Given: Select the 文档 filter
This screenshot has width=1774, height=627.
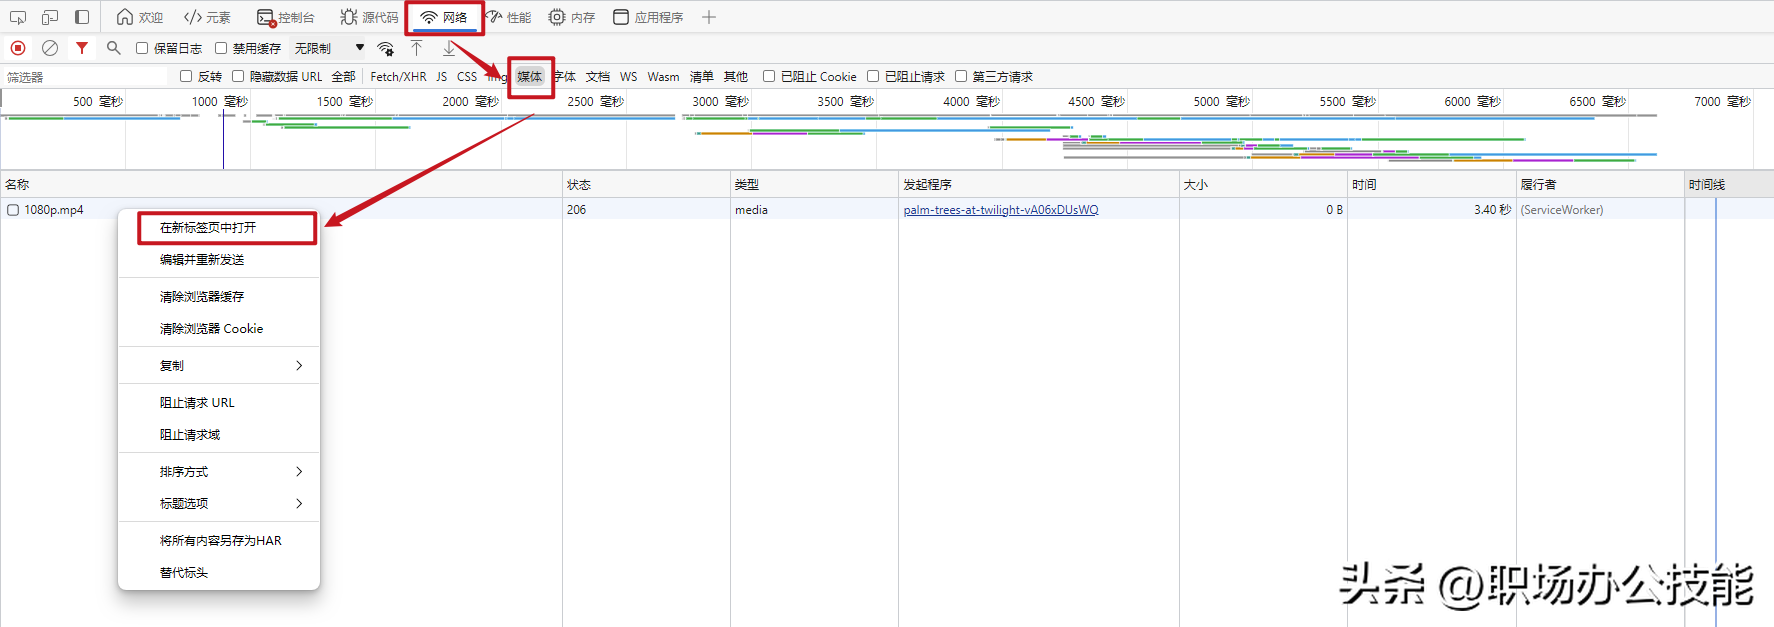Looking at the screenshot, I should point(598,77).
